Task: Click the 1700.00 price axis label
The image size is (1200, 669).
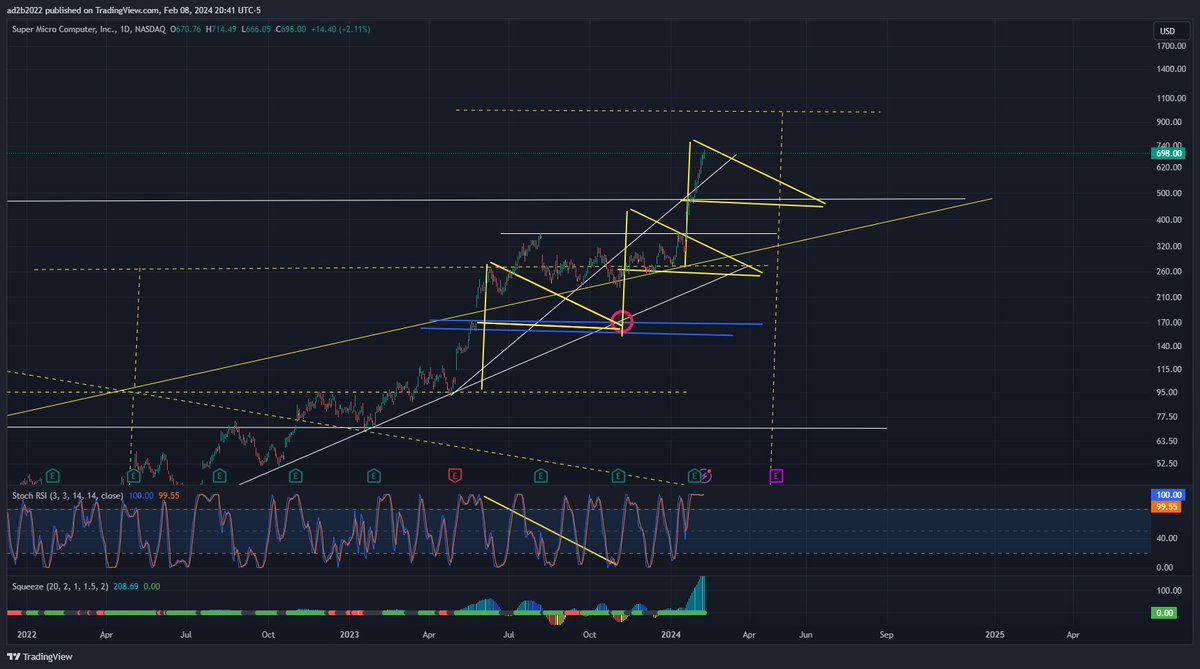Action: [1170, 45]
